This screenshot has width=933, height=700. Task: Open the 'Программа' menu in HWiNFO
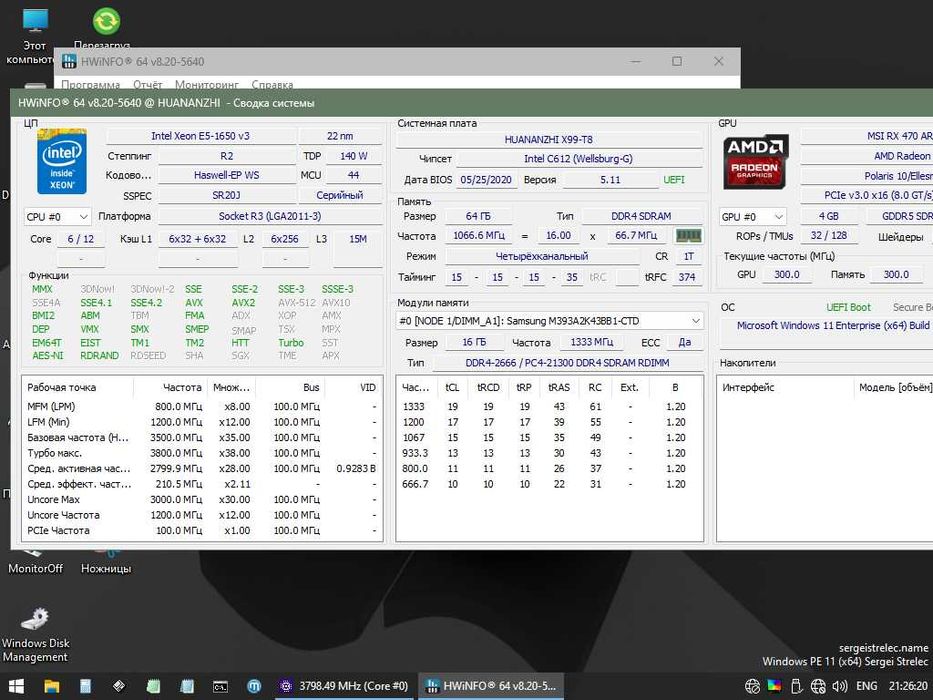point(90,85)
